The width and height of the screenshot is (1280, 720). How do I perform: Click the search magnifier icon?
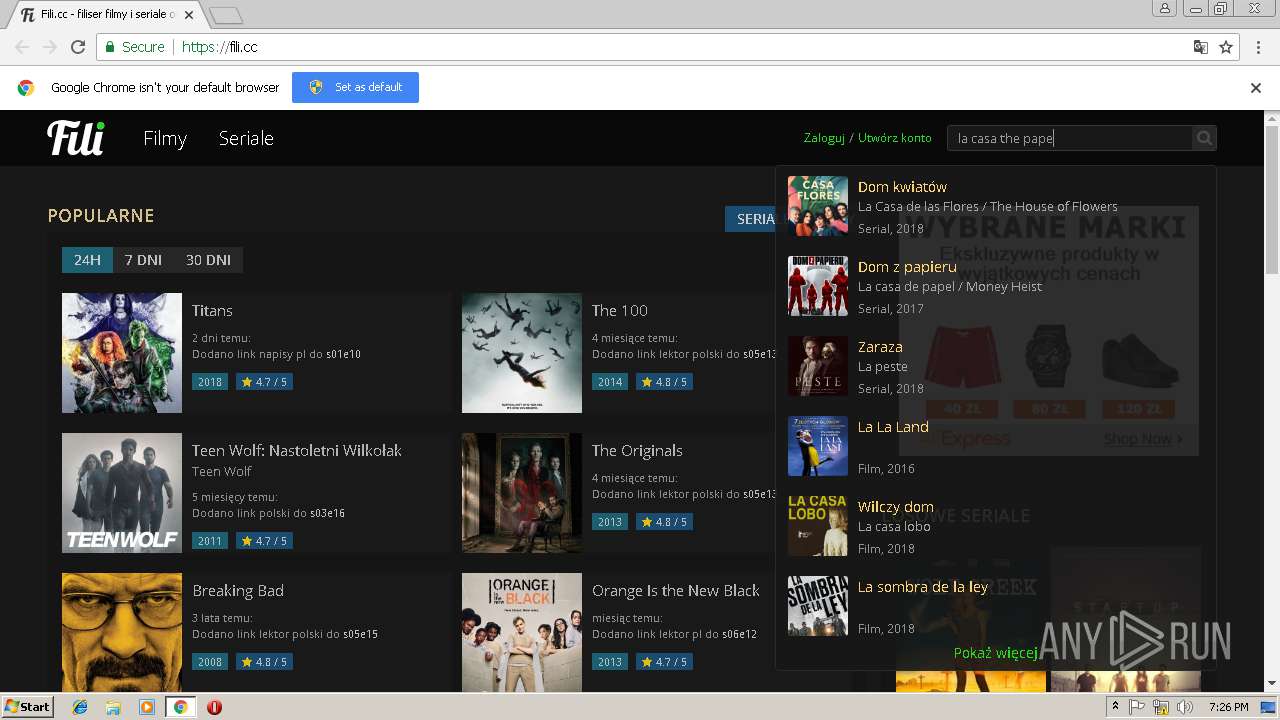[x=1204, y=138]
